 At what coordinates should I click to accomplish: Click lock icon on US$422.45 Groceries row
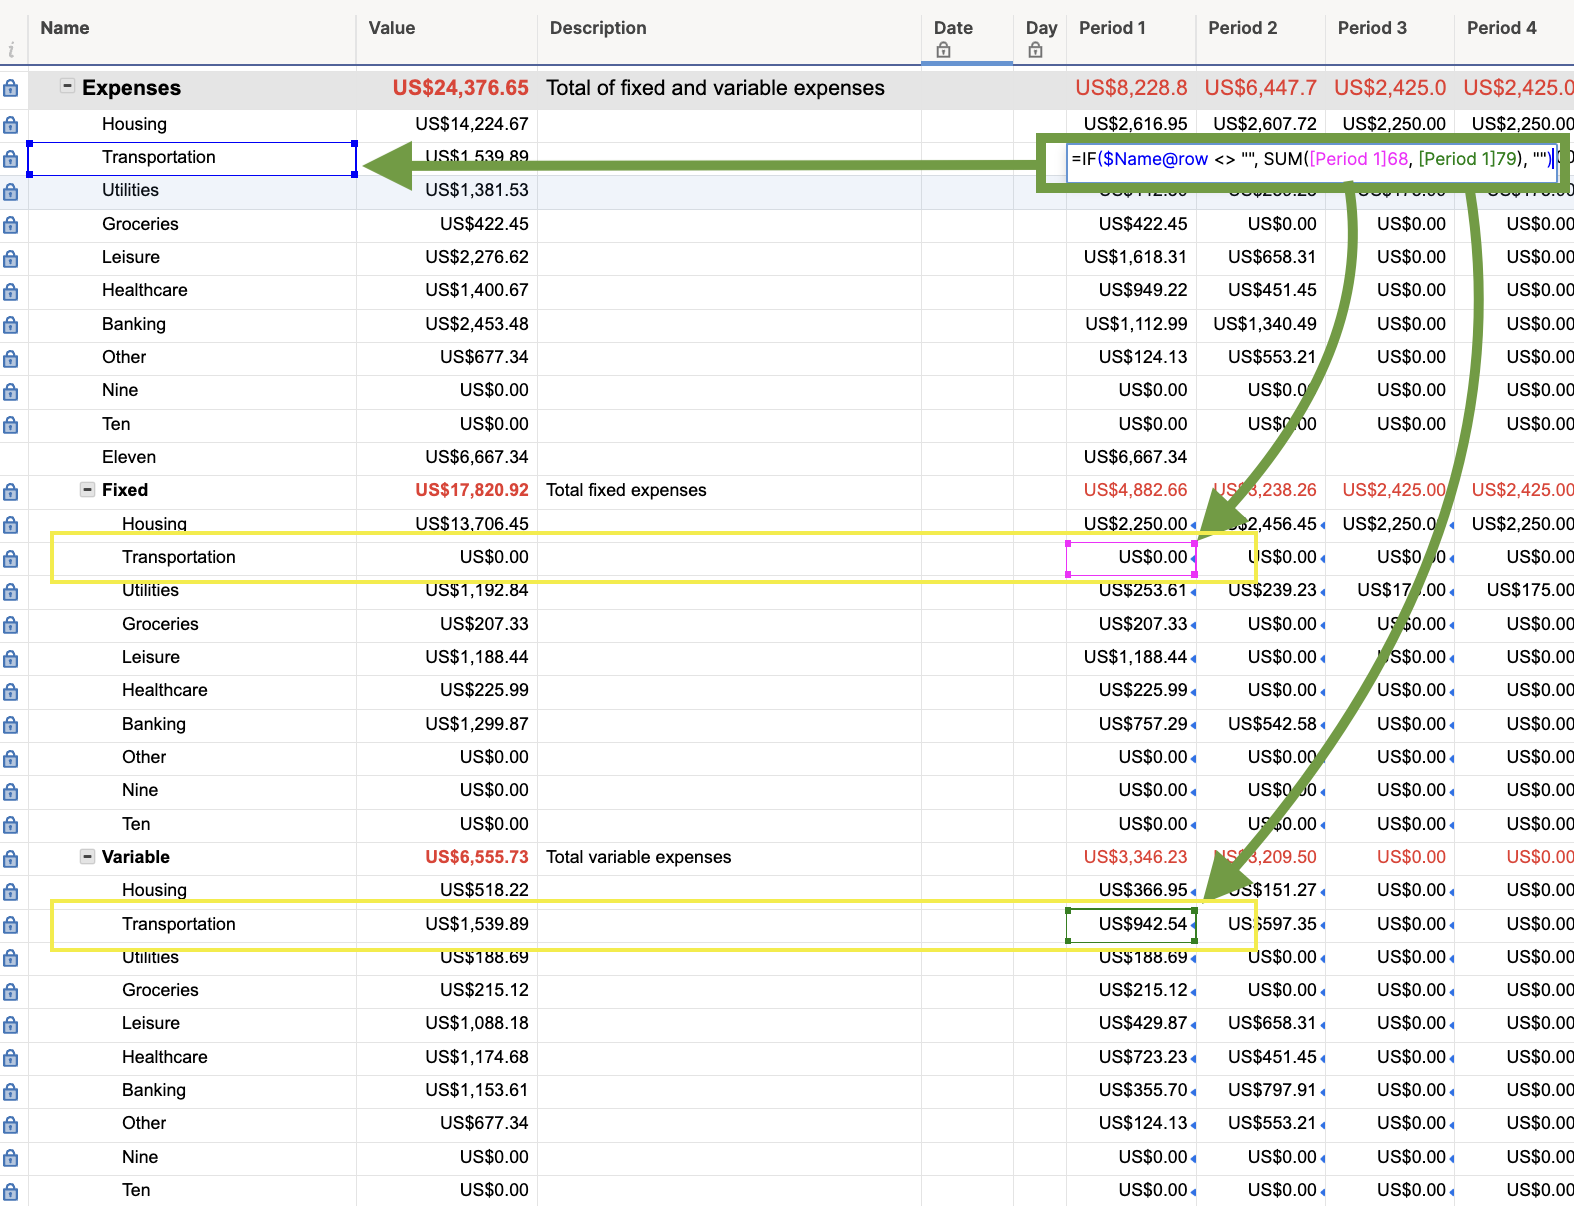click(x=10, y=225)
